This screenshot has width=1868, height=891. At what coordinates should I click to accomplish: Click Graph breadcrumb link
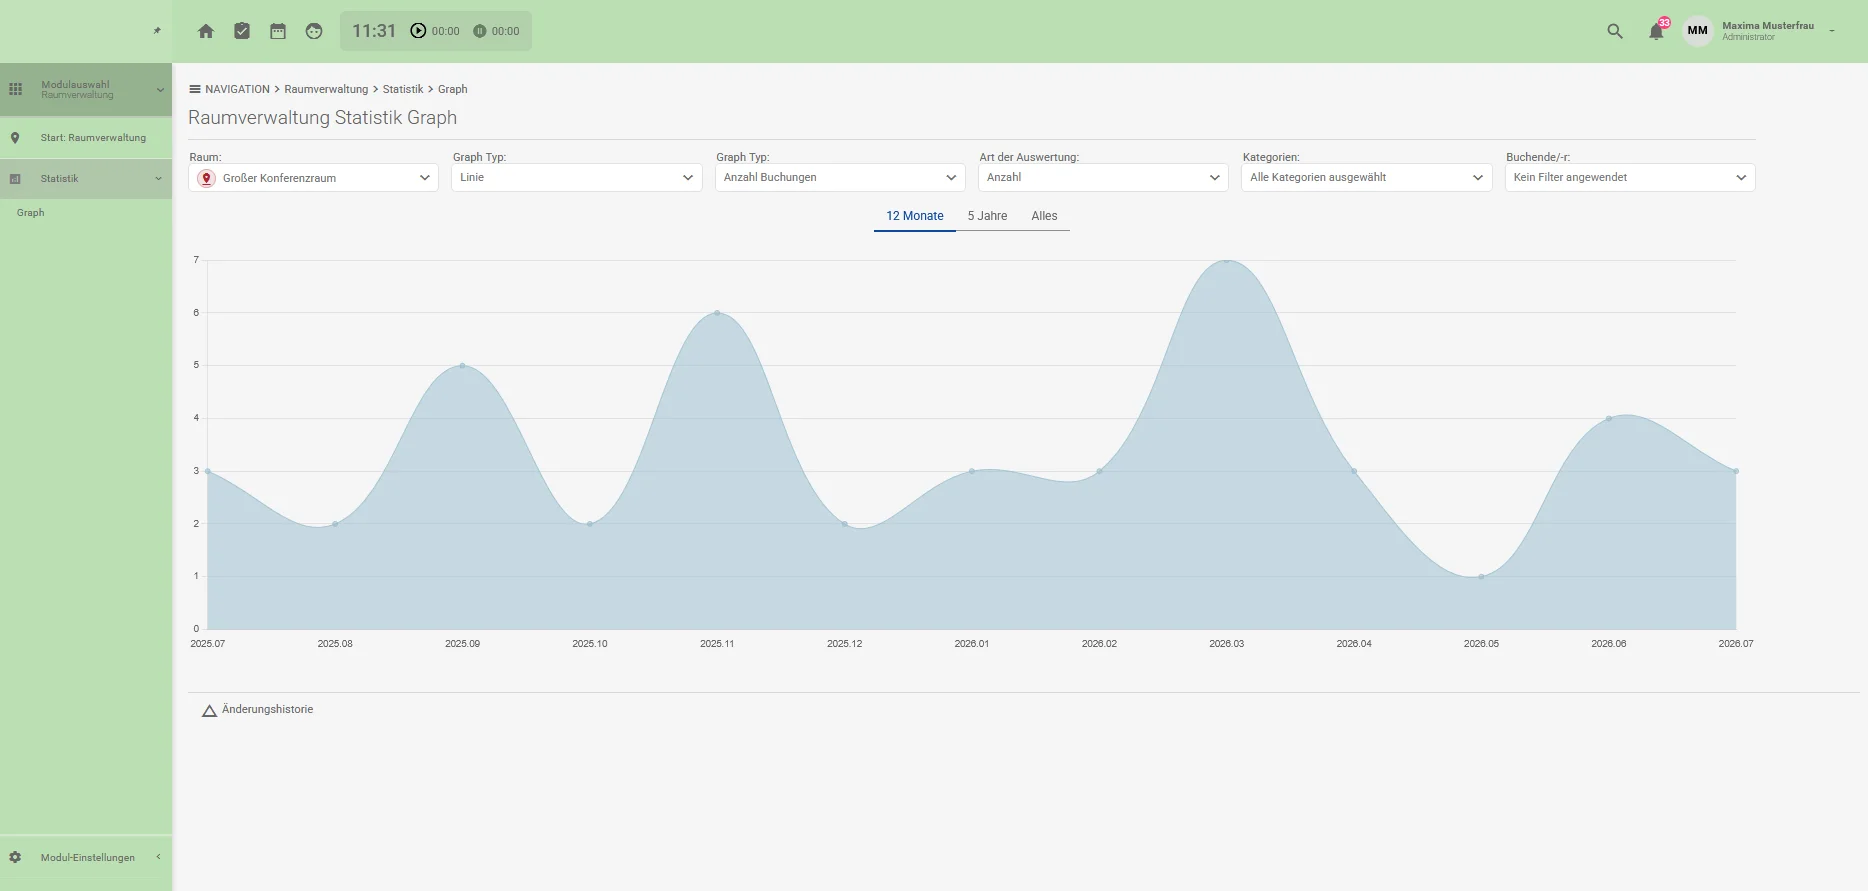452,89
